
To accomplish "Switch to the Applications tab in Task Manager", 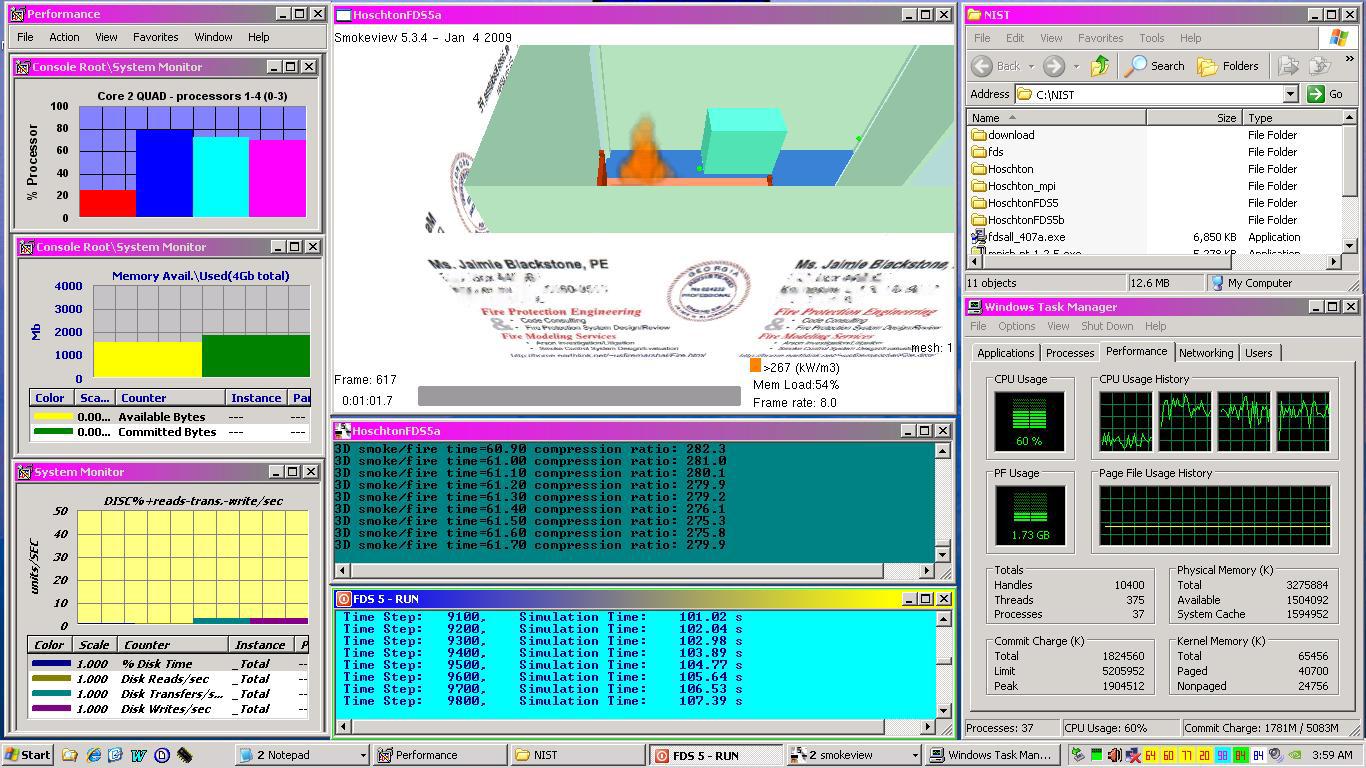I will [x=1005, y=353].
